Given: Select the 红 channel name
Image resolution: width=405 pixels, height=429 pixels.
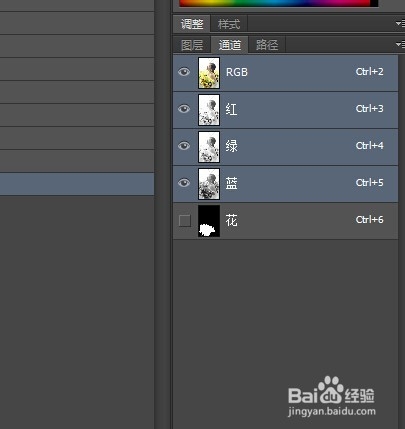Looking at the screenshot, I should (231, 109).
